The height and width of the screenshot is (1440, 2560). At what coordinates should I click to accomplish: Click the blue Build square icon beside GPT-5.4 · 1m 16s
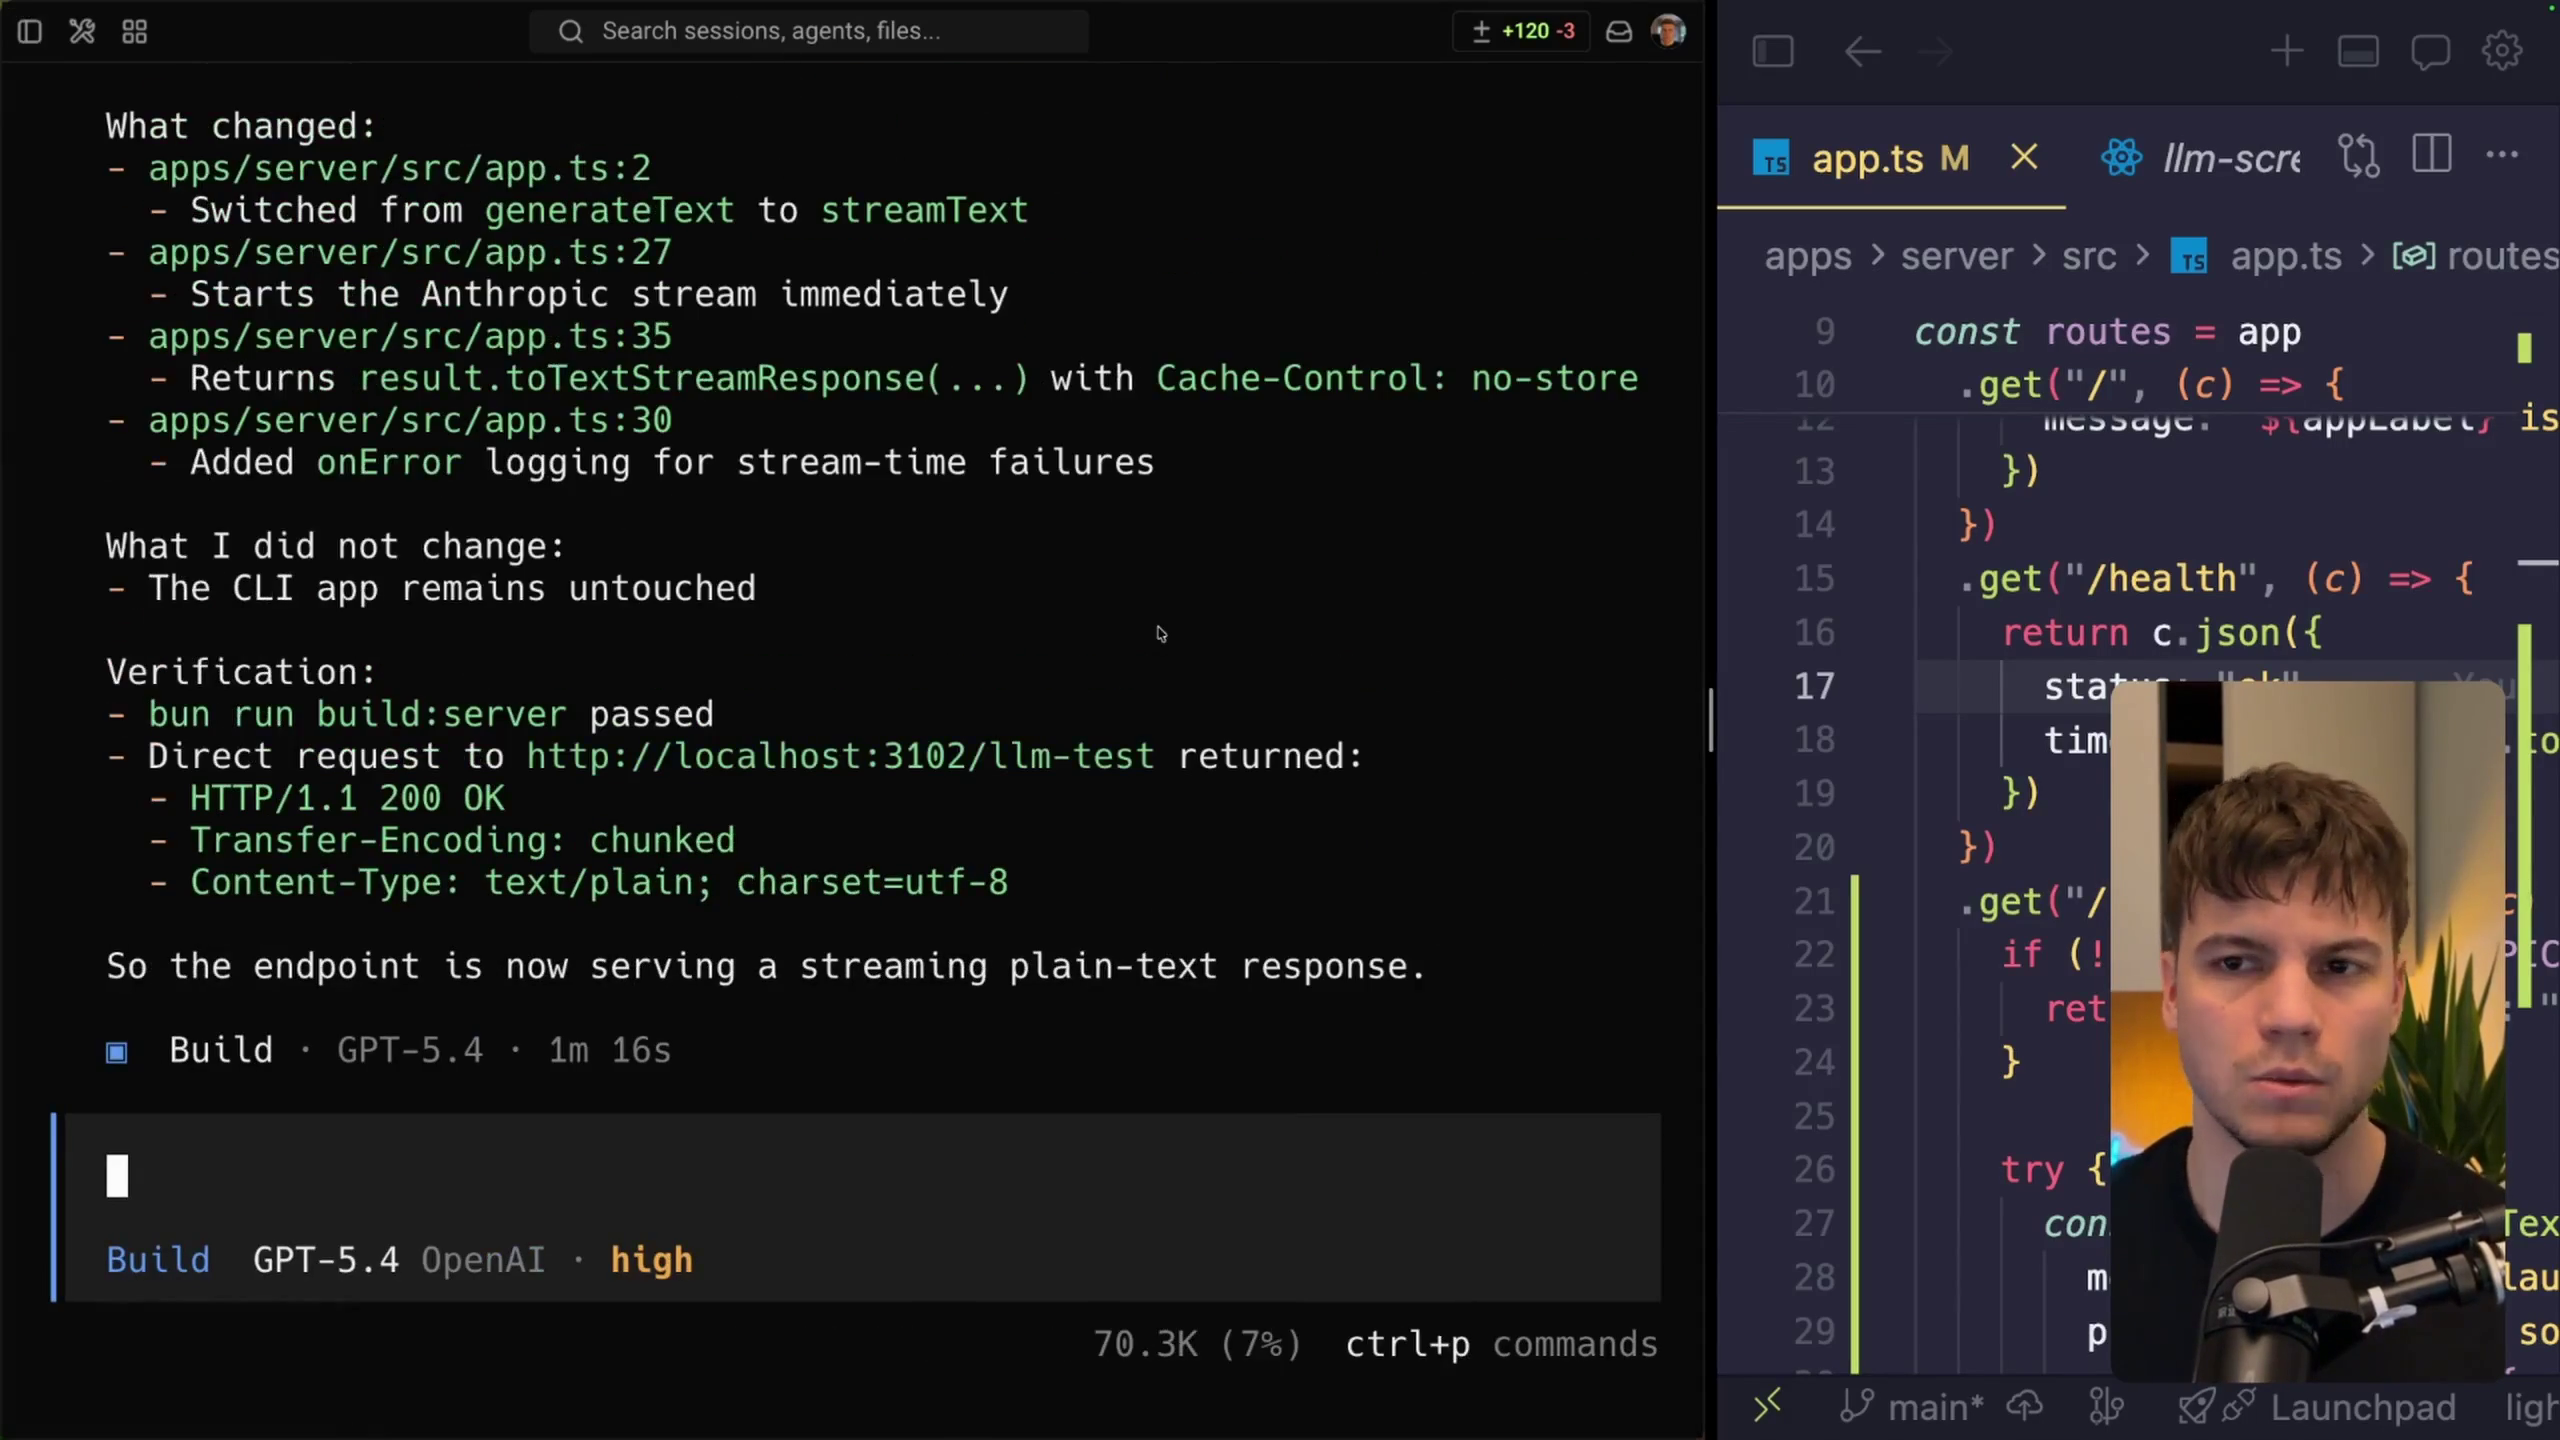117,1052
